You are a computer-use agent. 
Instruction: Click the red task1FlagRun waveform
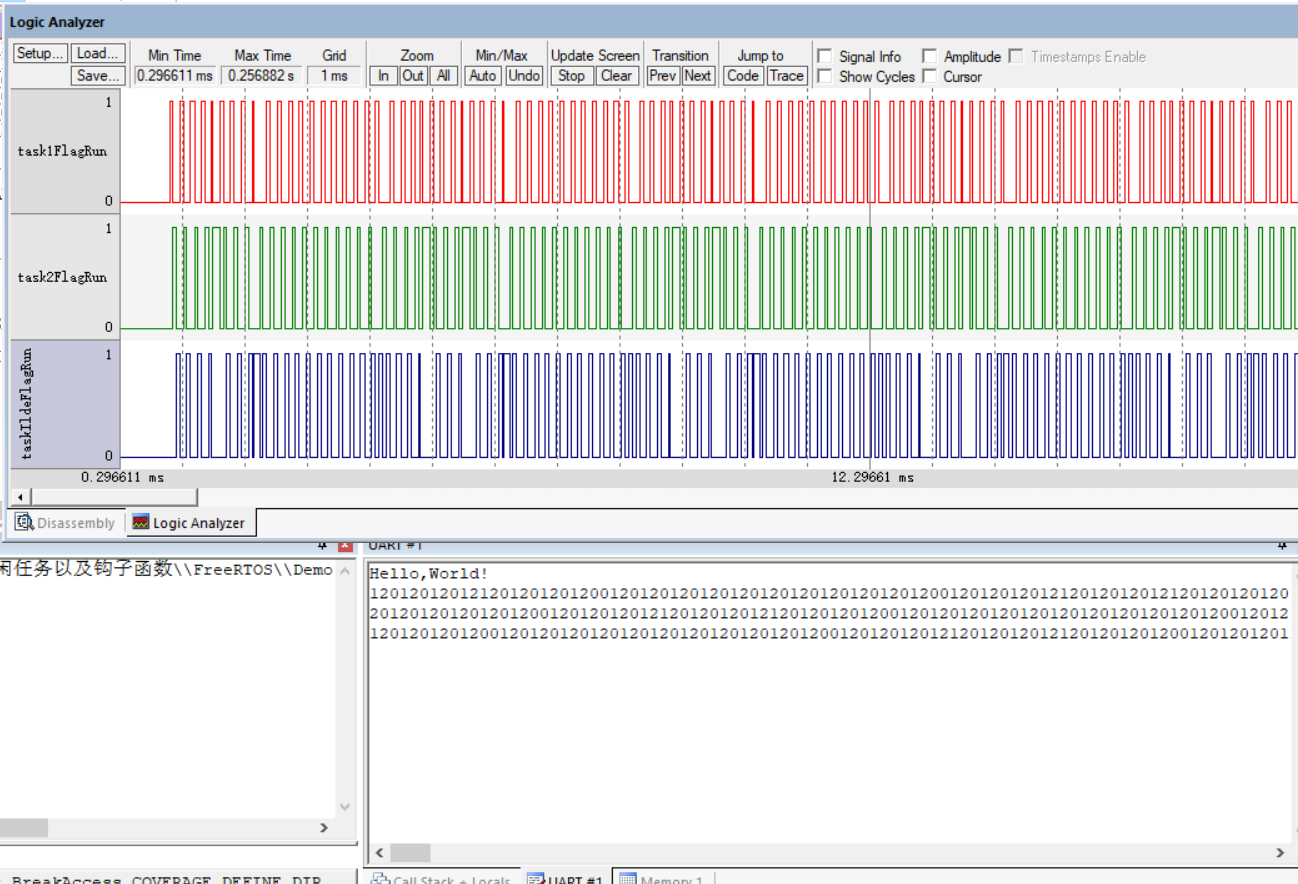coord(709,151)
